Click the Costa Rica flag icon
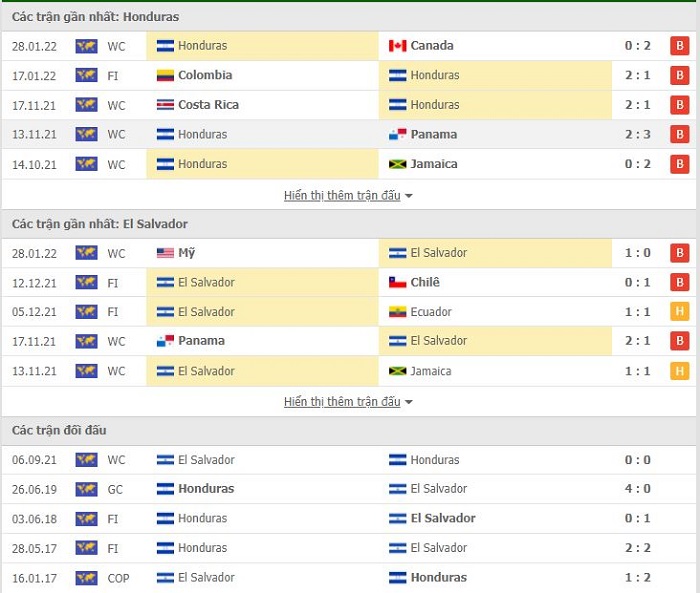The height and width of the screenshot is (593, 700). 165,105
